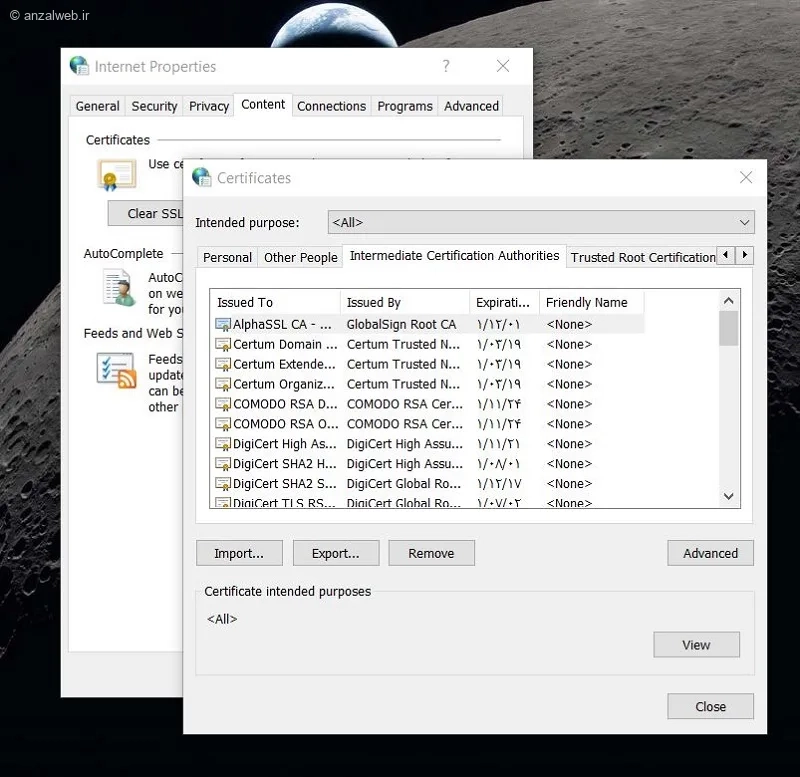Click the Certum Domain certificate row icon
This screenshot has height=777, width=800.
223,344
